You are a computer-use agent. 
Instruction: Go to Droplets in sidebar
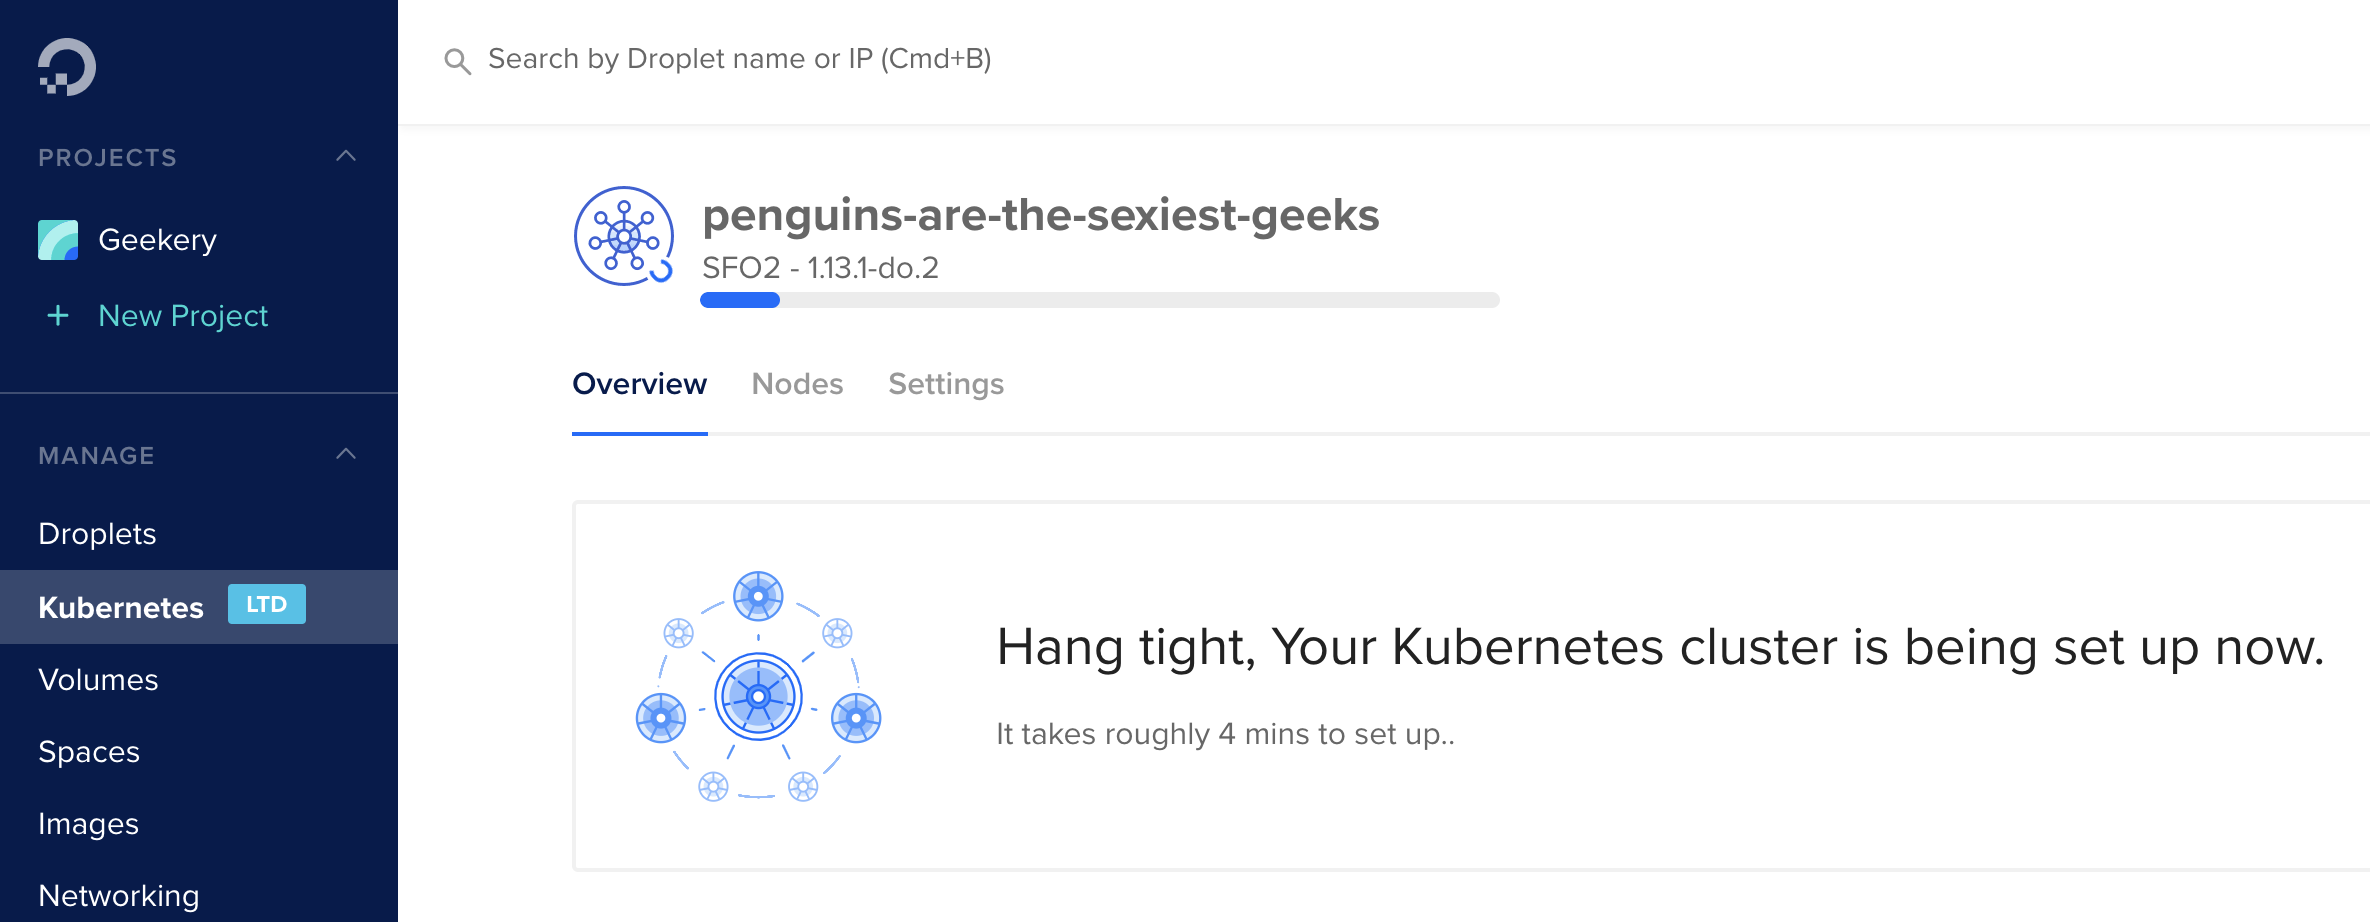(97, 534)
